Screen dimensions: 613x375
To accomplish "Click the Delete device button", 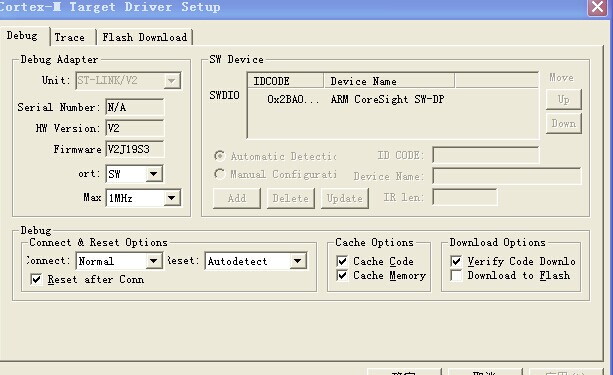I will (291, 198).
